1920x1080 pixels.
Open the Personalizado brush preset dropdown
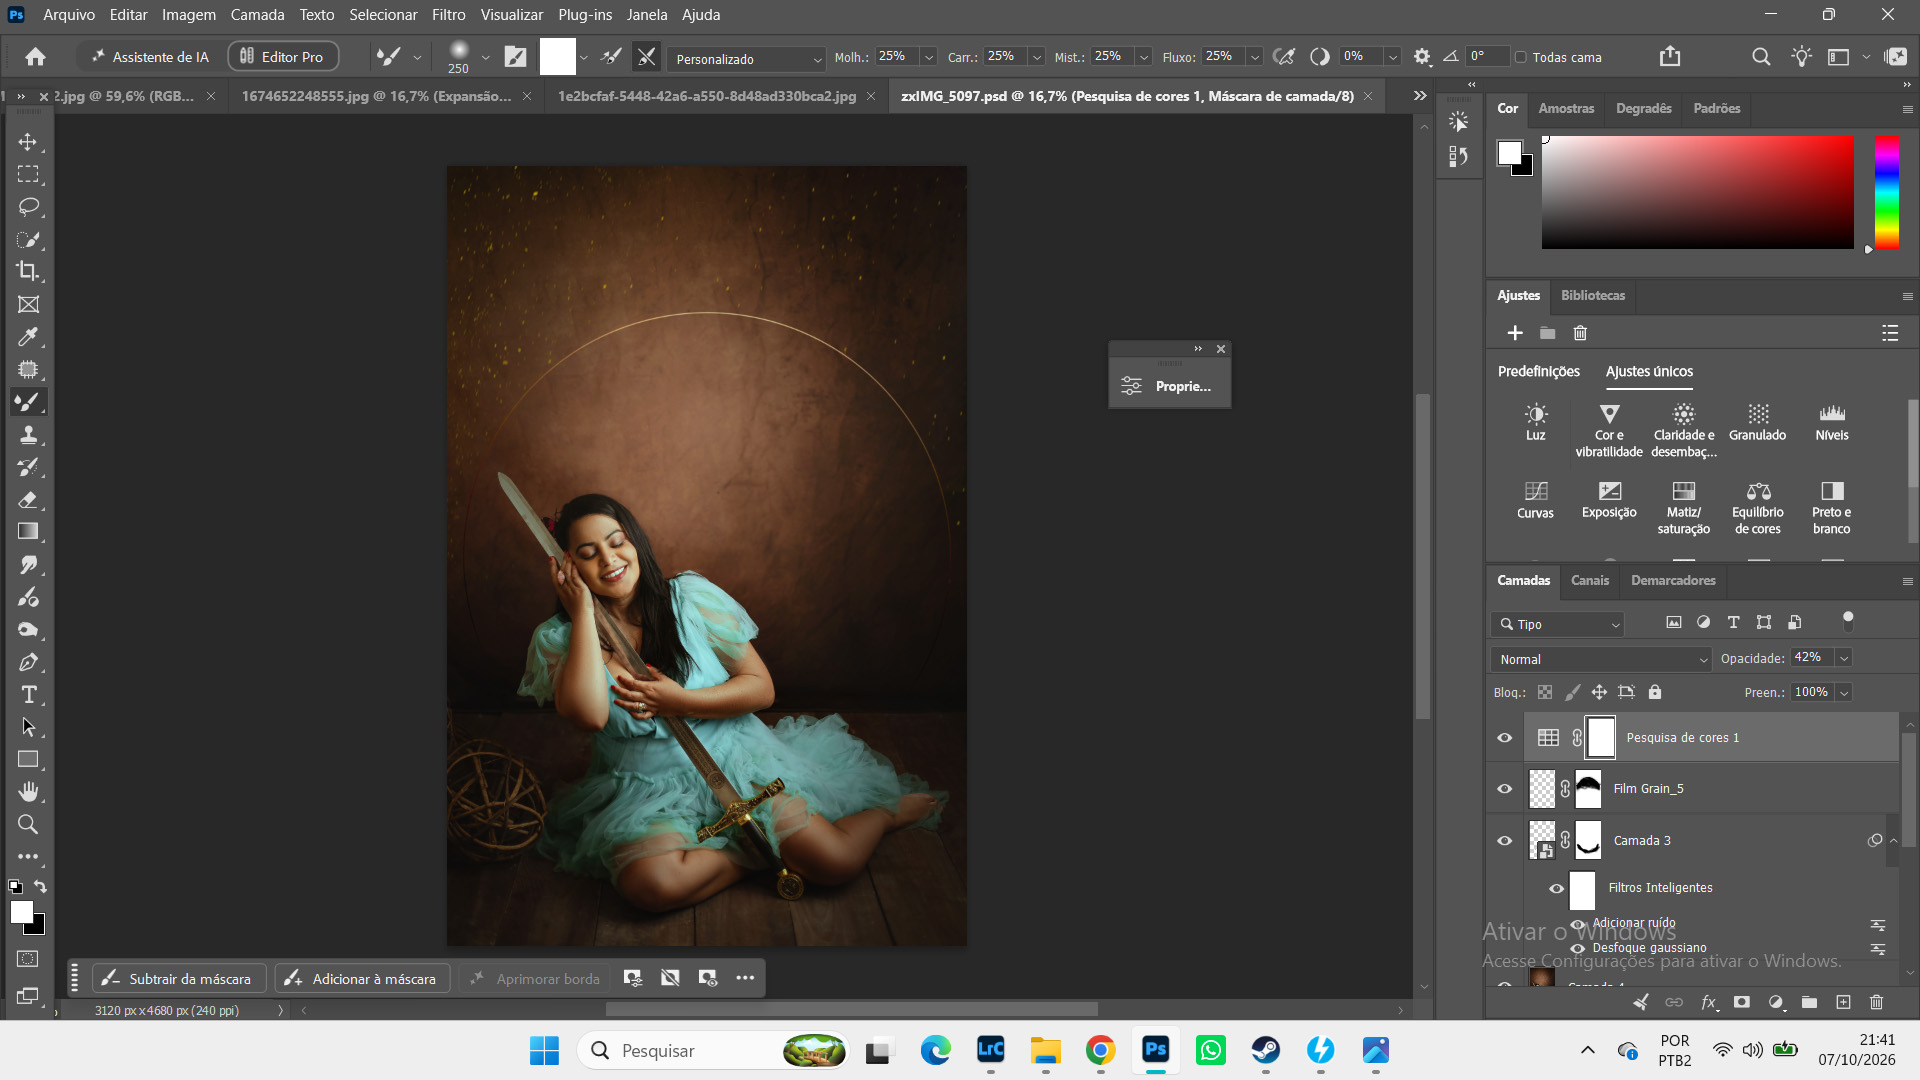[x=747, y=59]
